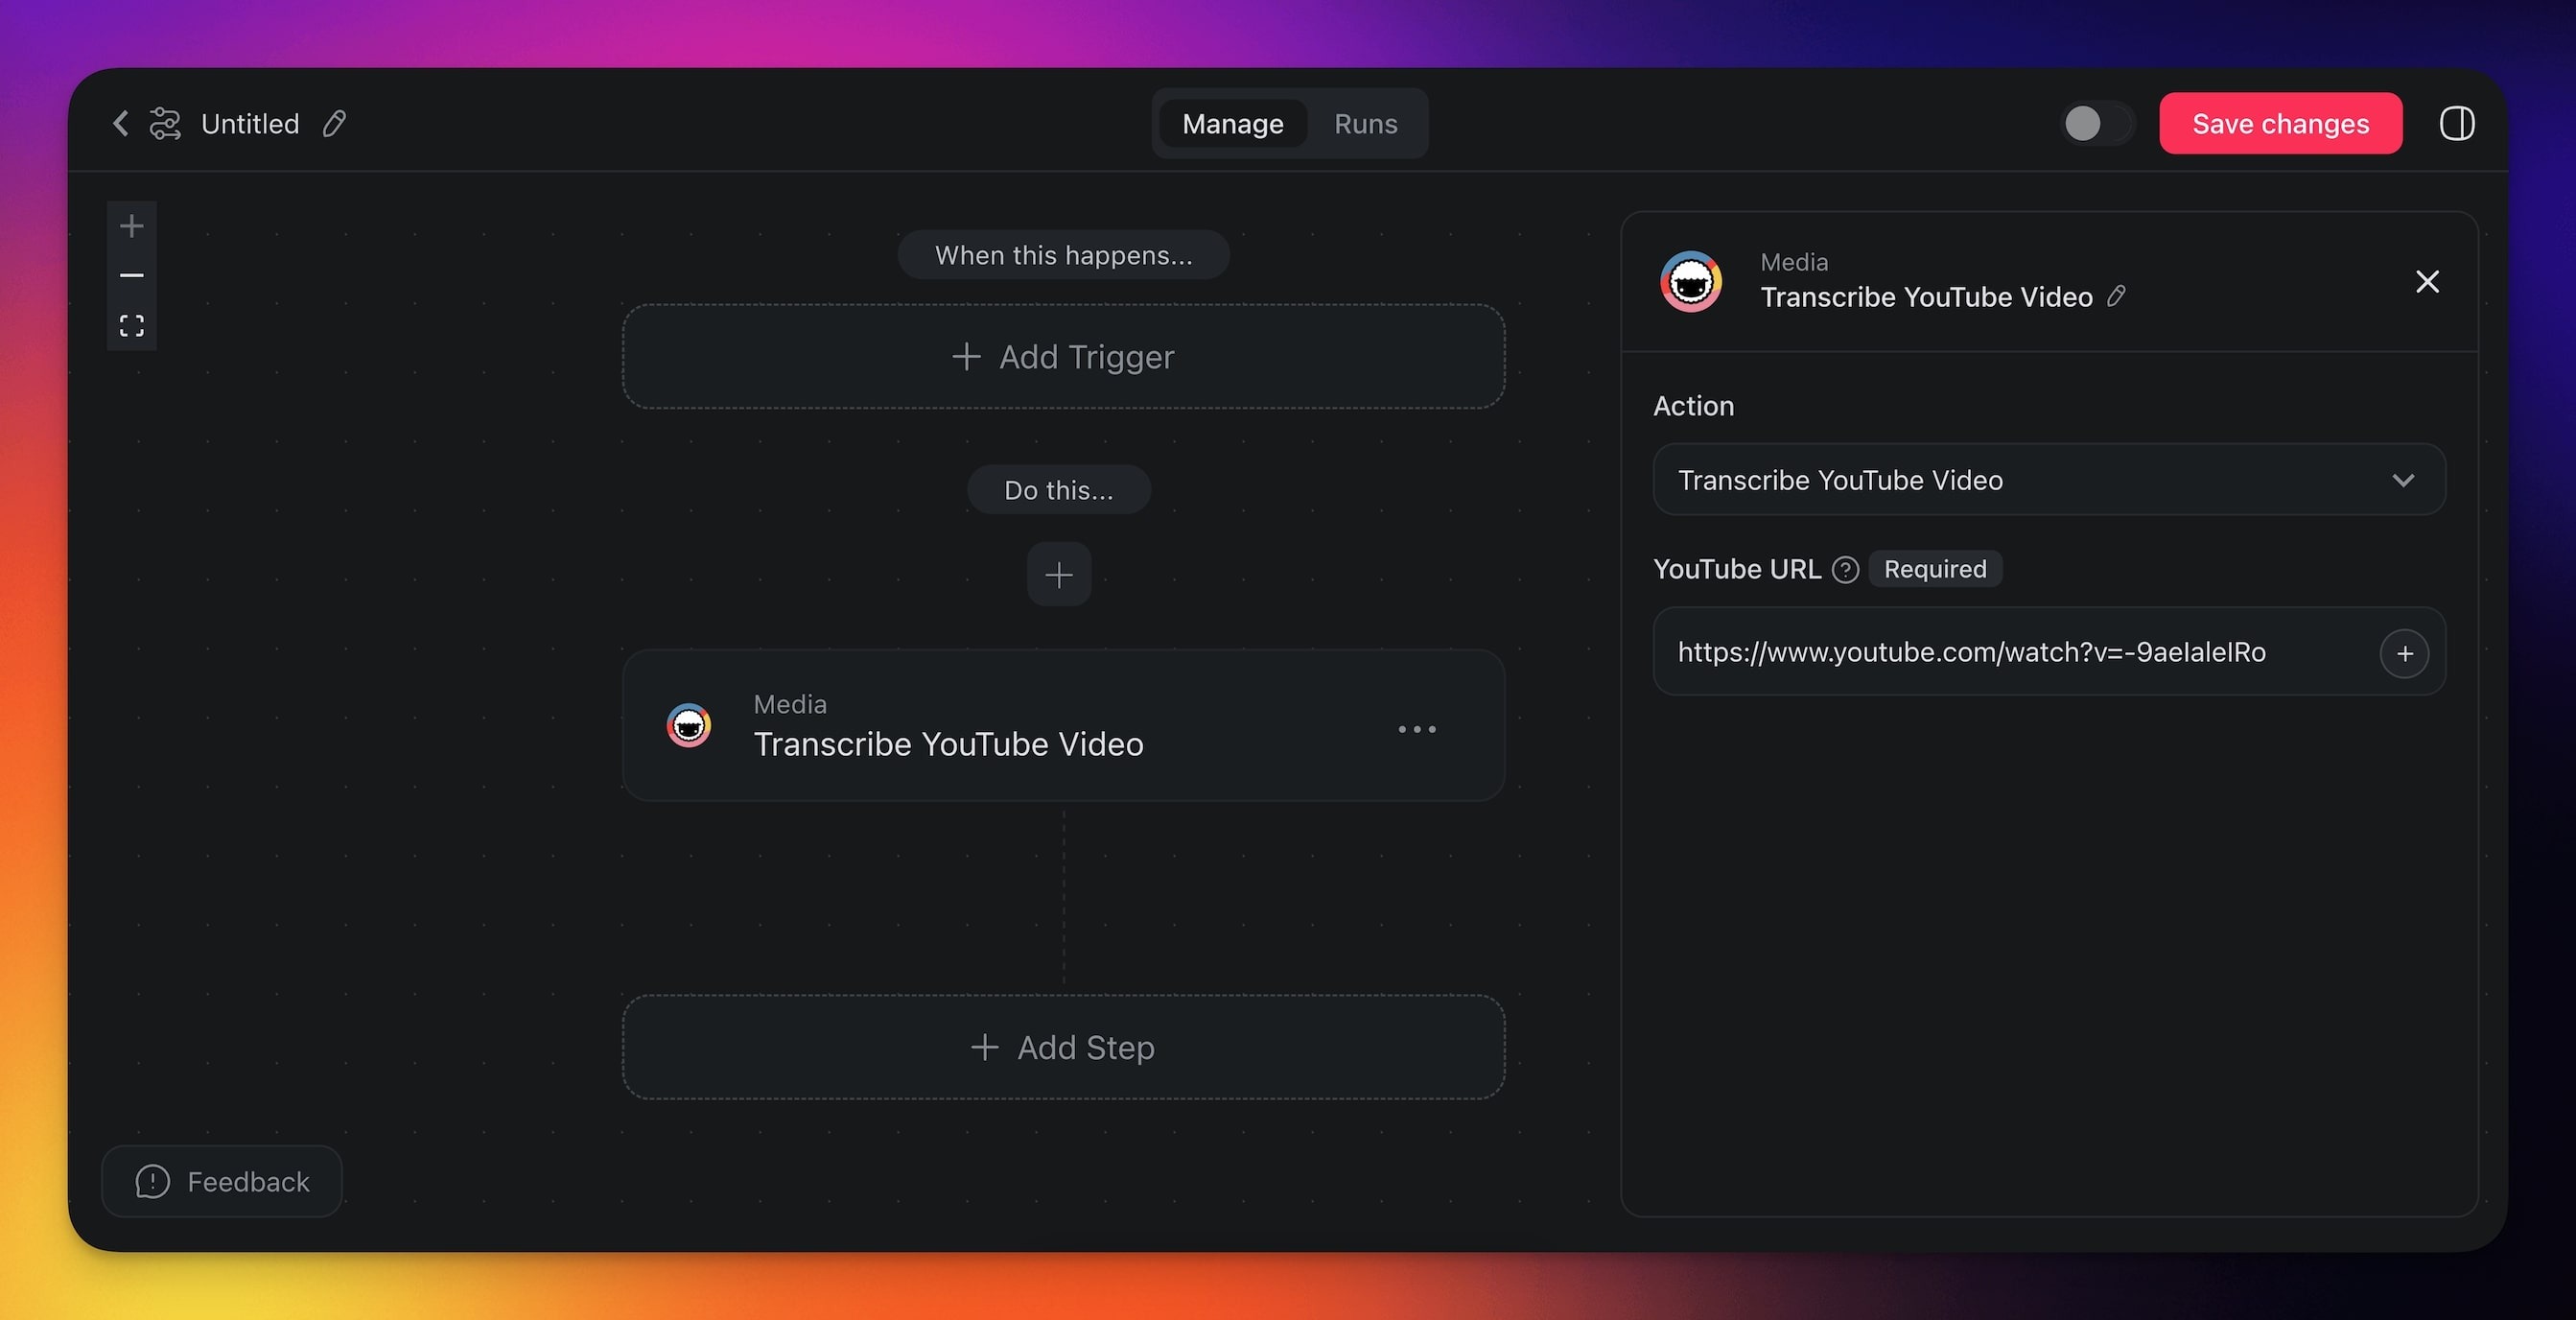
Task: Select the Manage tab
Action: click(1232, 123)
